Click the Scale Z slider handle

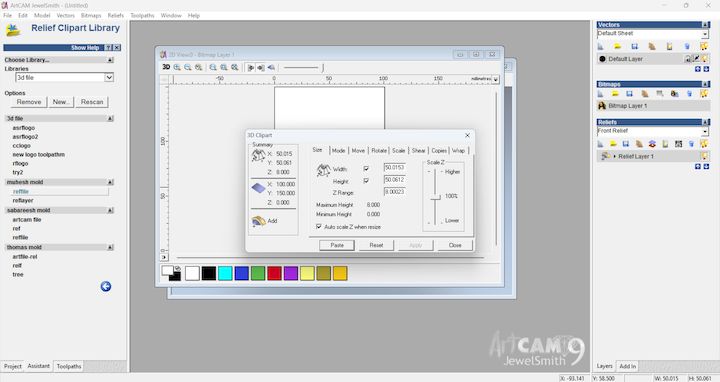[x=435, y=197]
